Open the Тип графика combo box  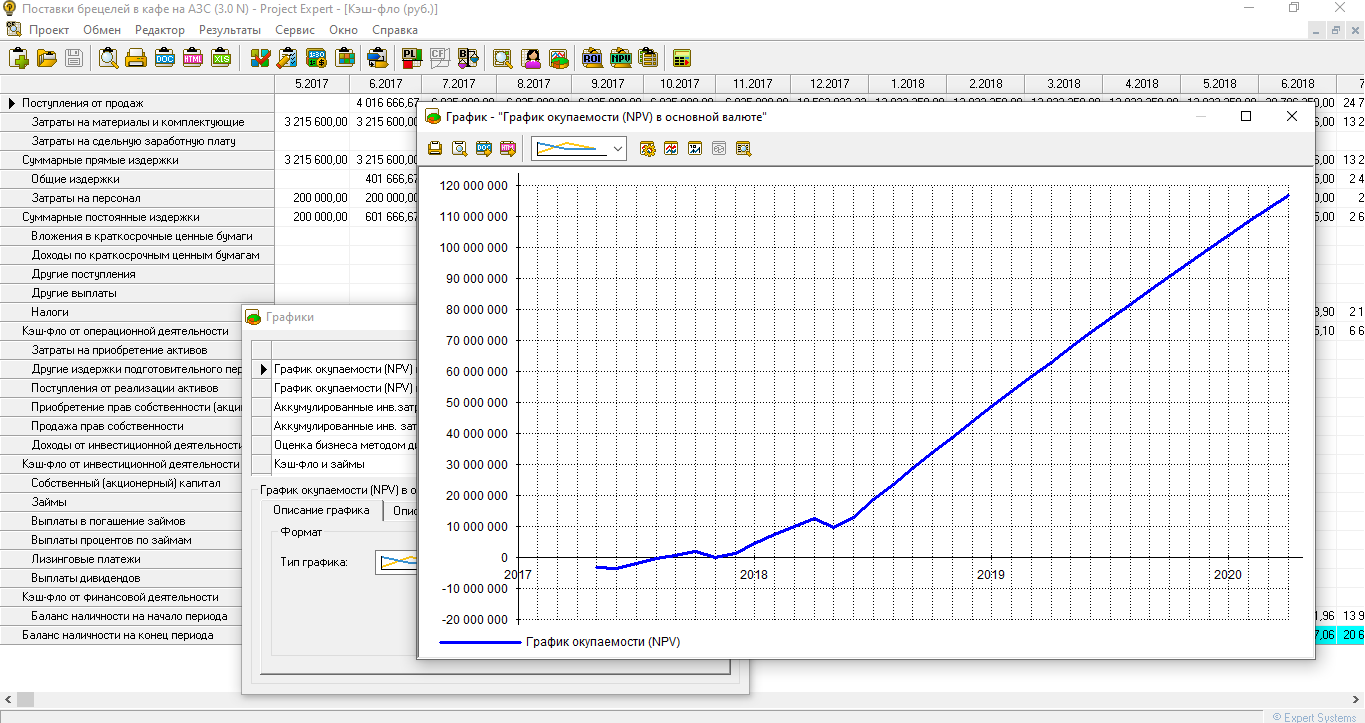[397, 562]
